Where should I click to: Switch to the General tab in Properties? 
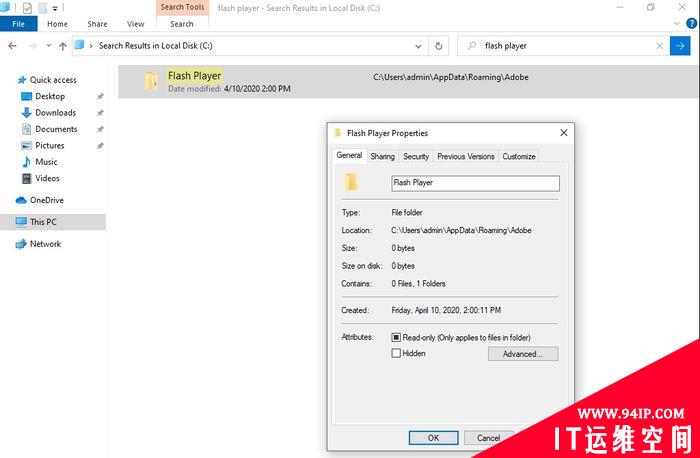pyautogui.click(x=349, y=155)
